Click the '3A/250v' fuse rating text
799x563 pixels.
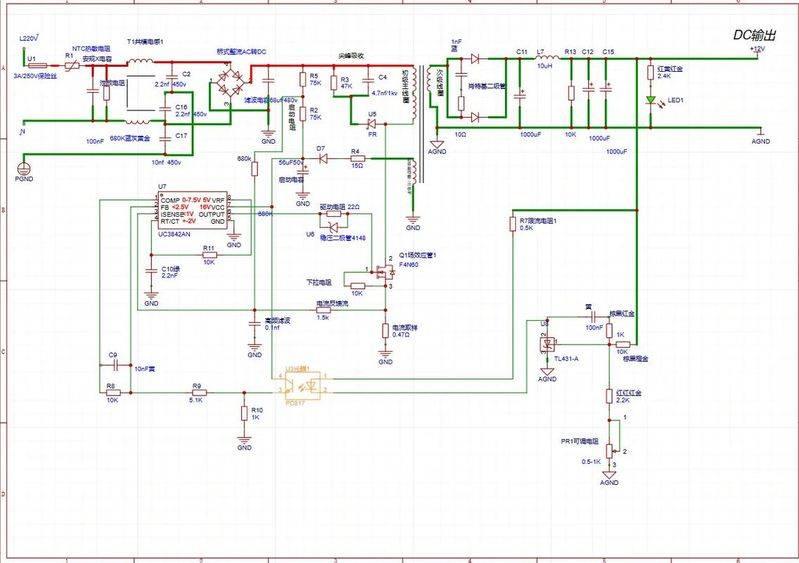[x=25, y=75]
